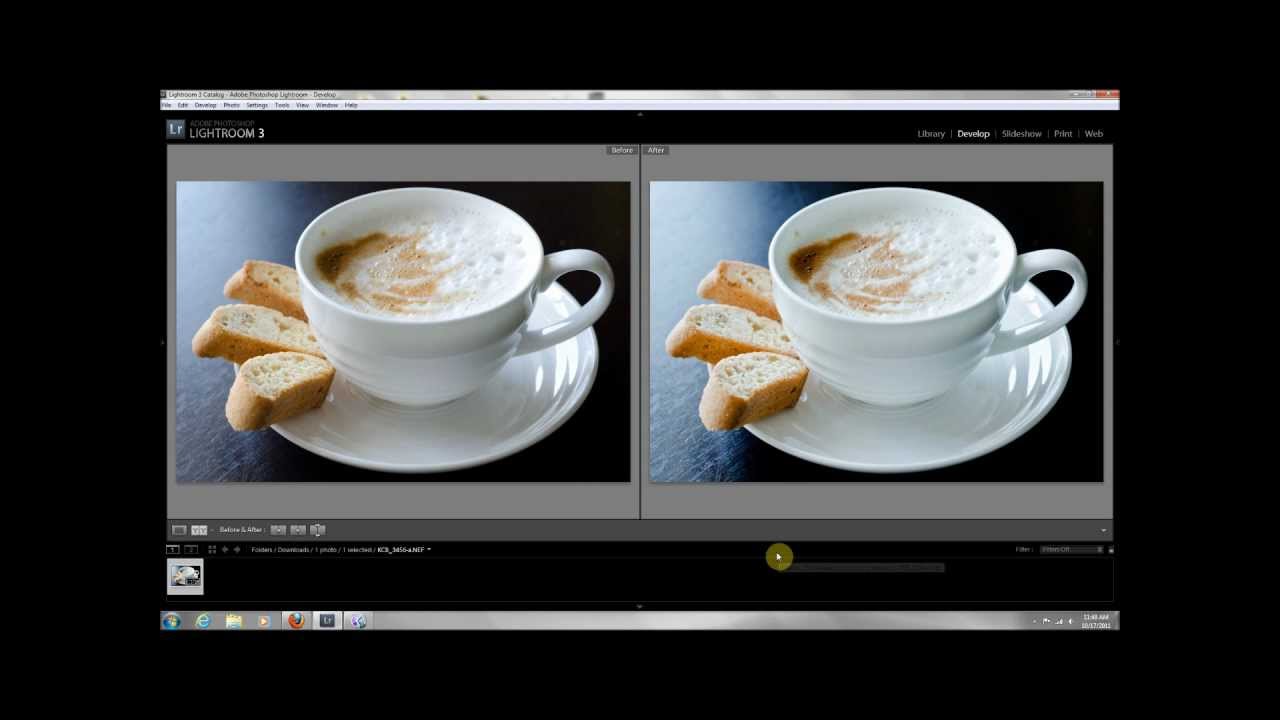Switch to the Library module

coord(931,134)
